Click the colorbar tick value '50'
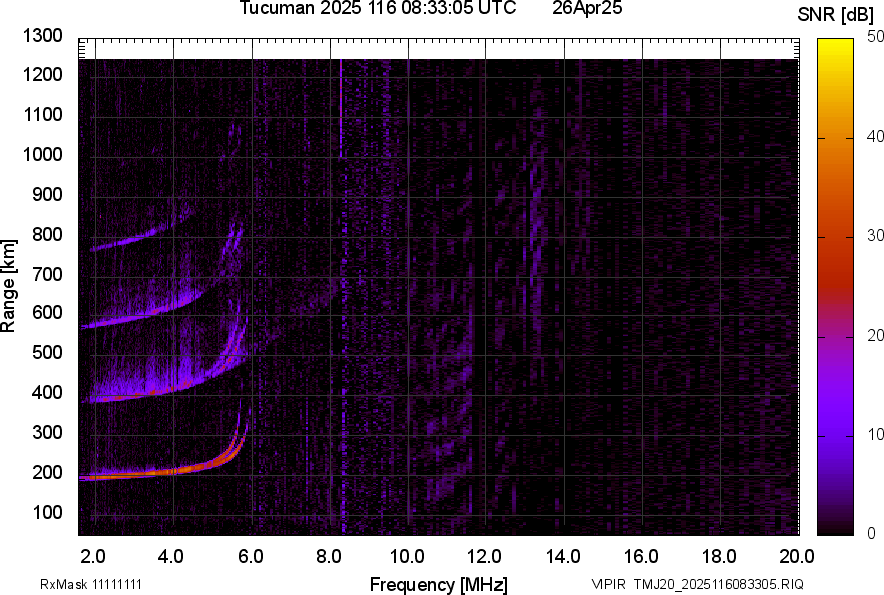This screenshot has height=595, width=884. coord(875,37)
